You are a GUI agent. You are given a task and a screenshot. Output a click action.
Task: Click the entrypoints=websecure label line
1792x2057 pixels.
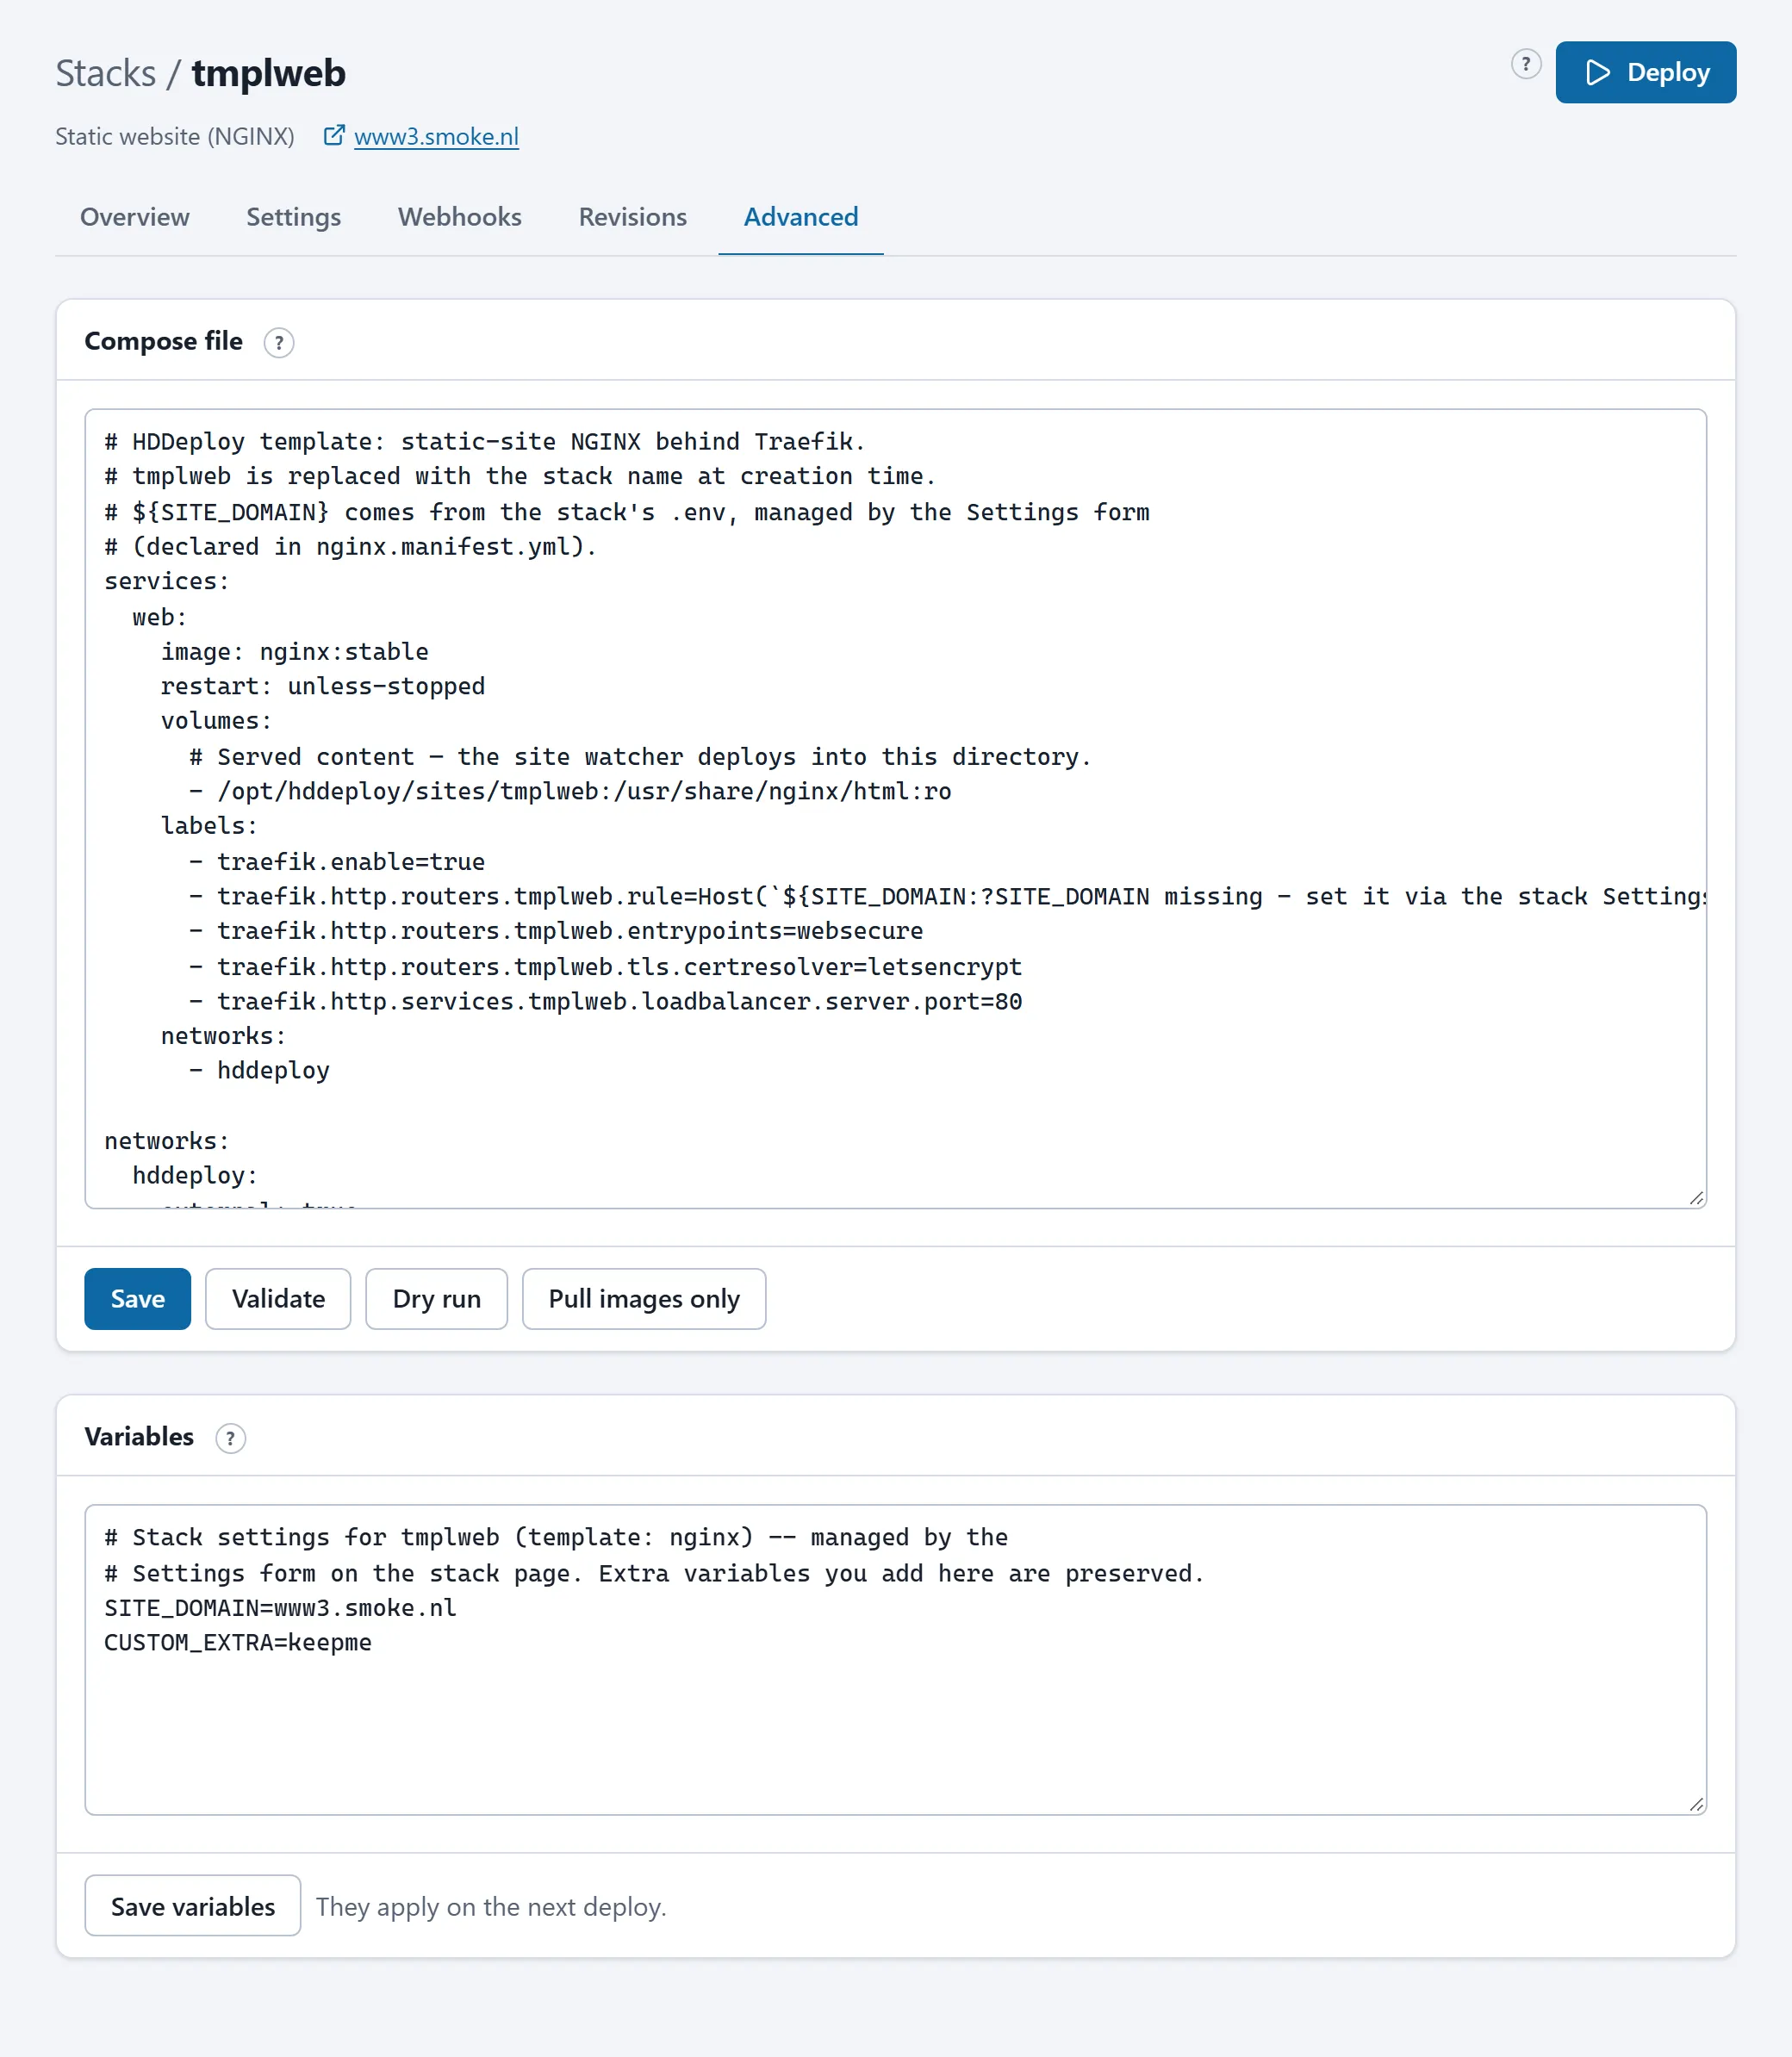click(556, 931)
